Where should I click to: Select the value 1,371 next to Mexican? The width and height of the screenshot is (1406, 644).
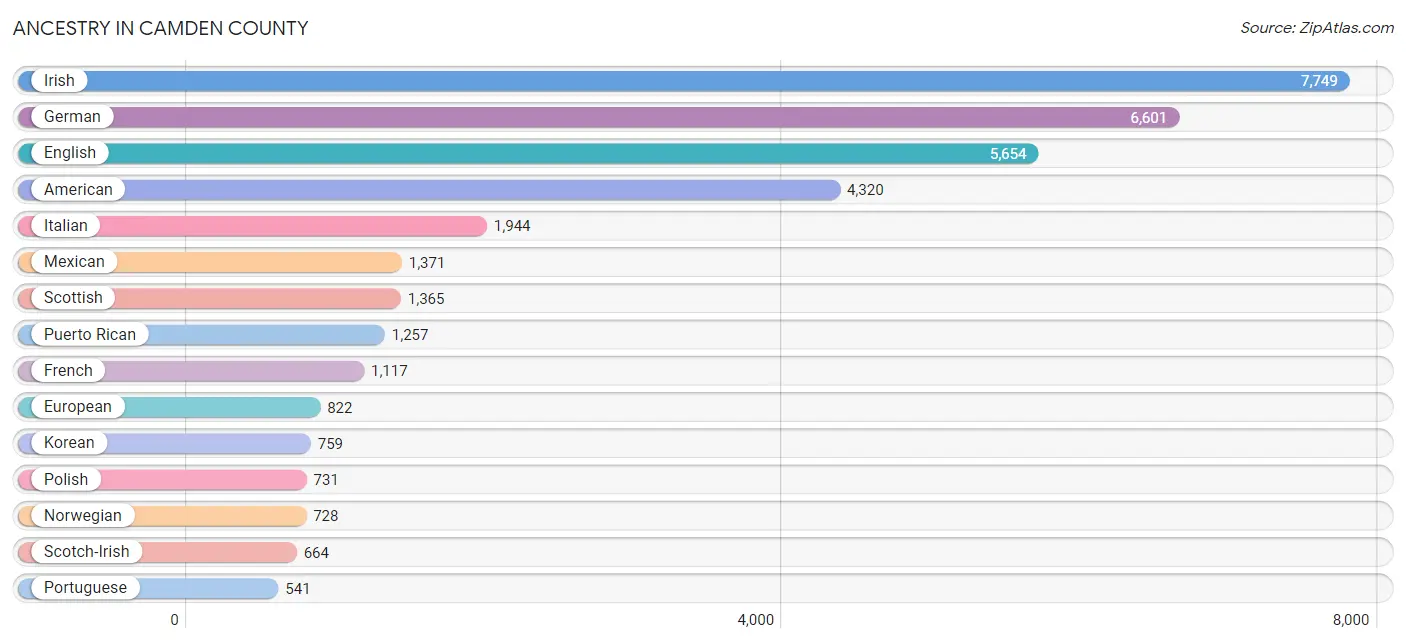coord(427,263)
